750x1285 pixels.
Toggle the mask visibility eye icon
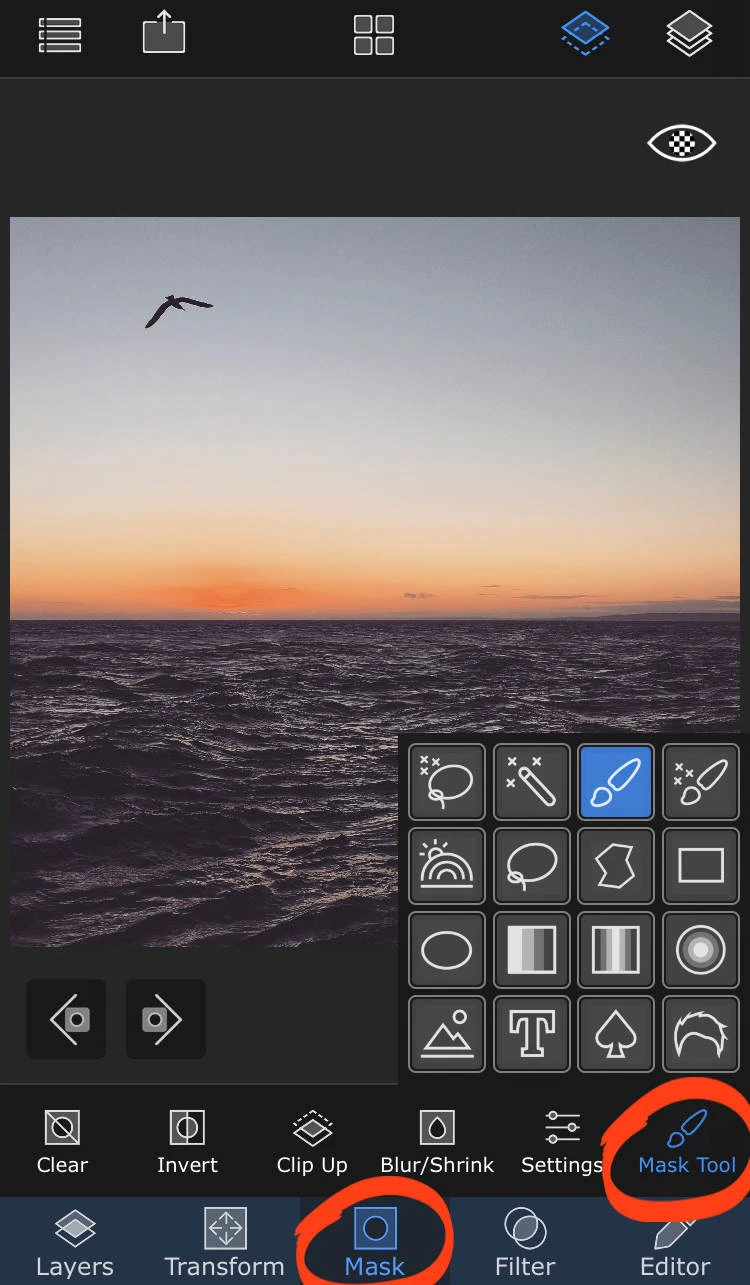[x=682, y=144]
